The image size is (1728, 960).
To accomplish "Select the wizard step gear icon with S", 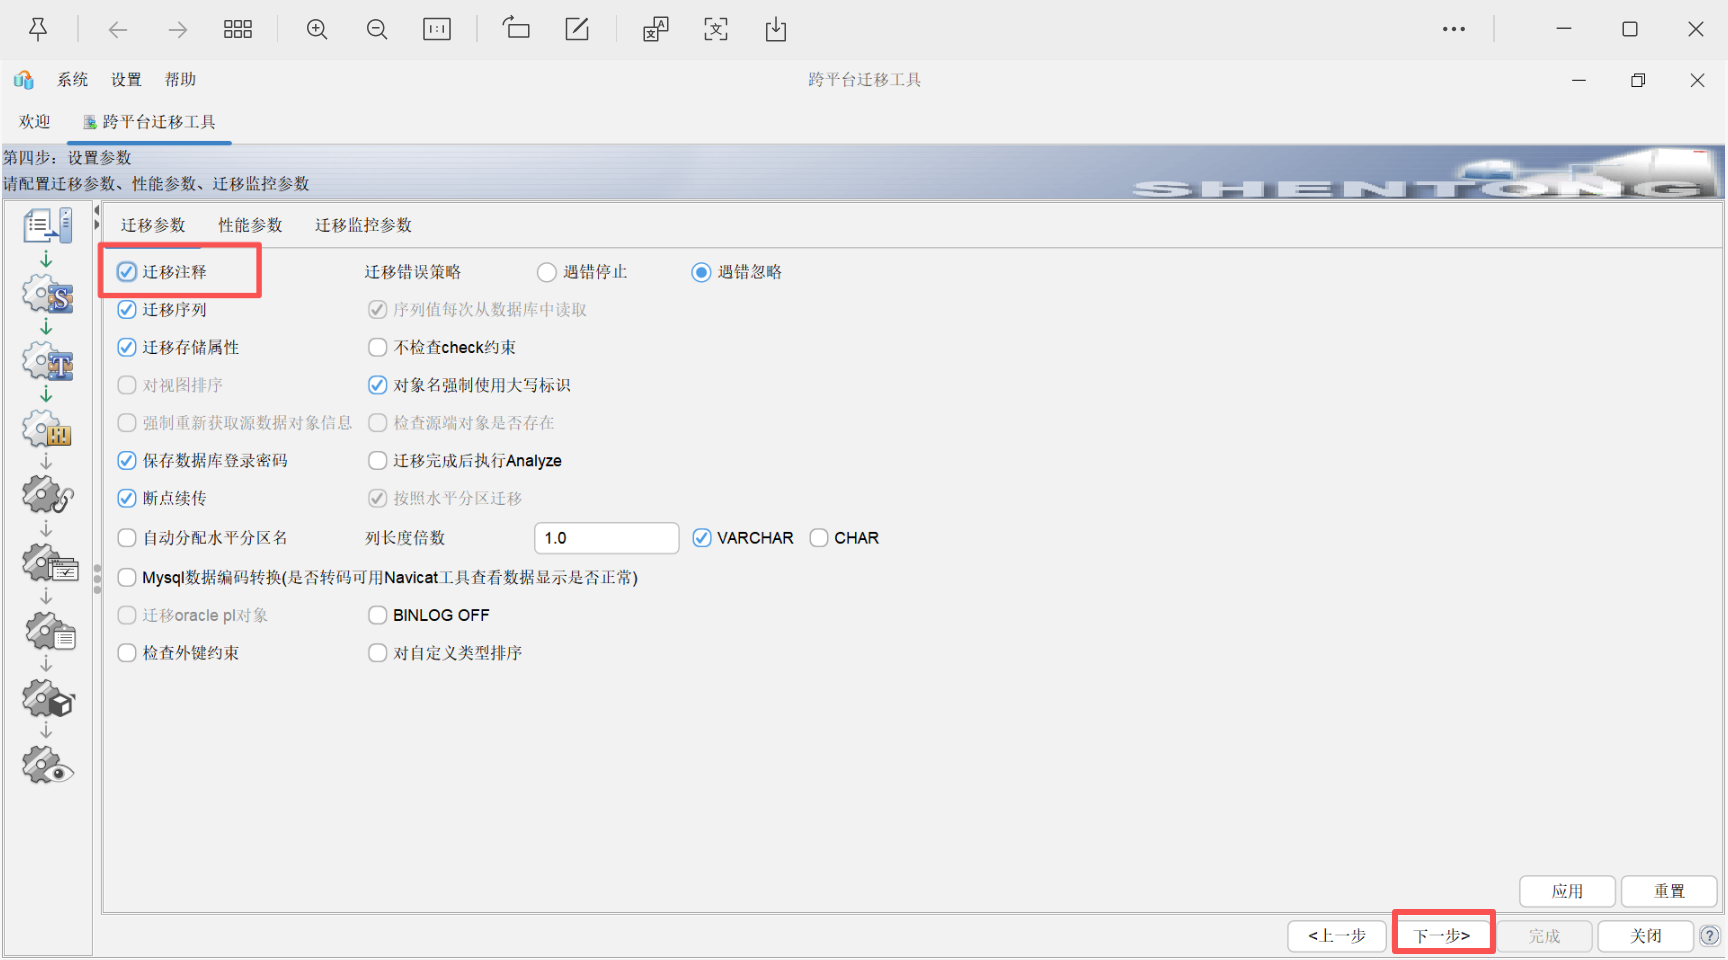I will click(48, 295).
